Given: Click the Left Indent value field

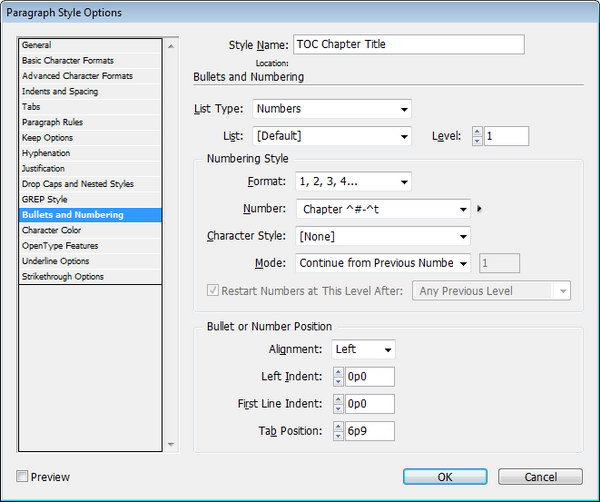Looking at the screenshot, I should (x=370, y=377).
